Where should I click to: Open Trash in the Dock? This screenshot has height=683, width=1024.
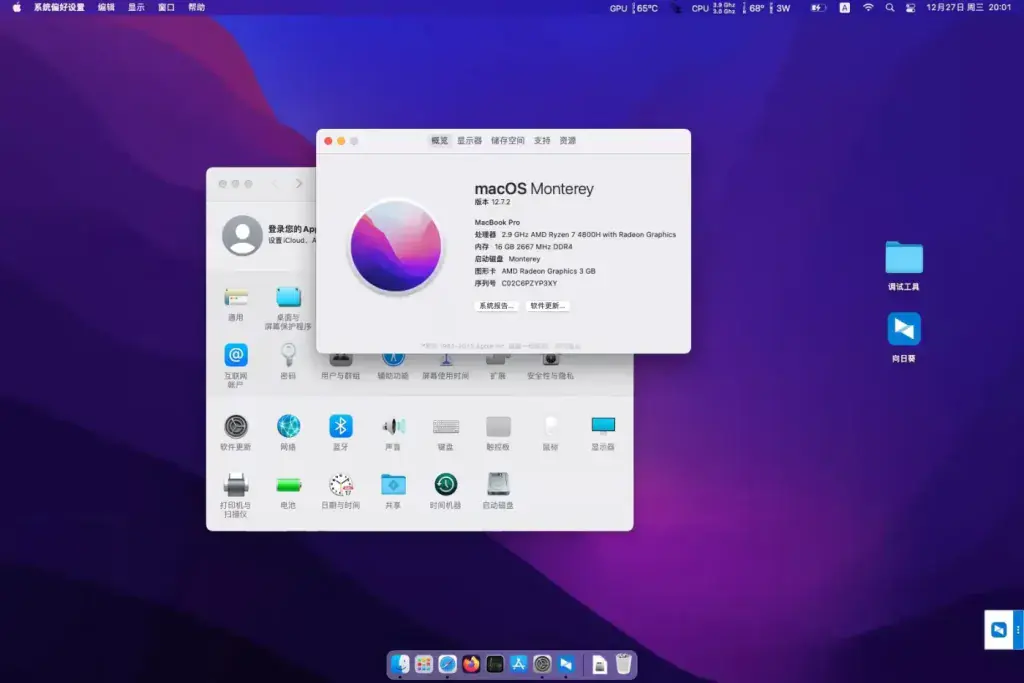point(624,663)
